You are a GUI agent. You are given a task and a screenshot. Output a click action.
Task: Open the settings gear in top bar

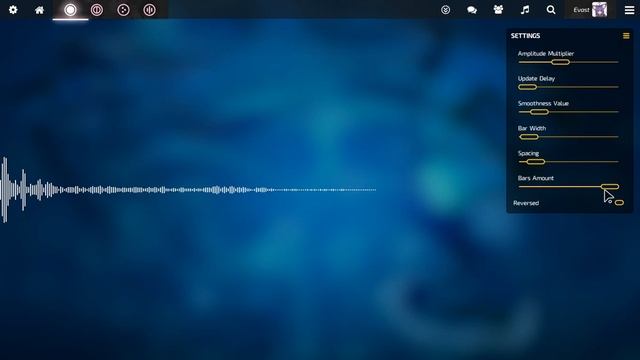13,10
